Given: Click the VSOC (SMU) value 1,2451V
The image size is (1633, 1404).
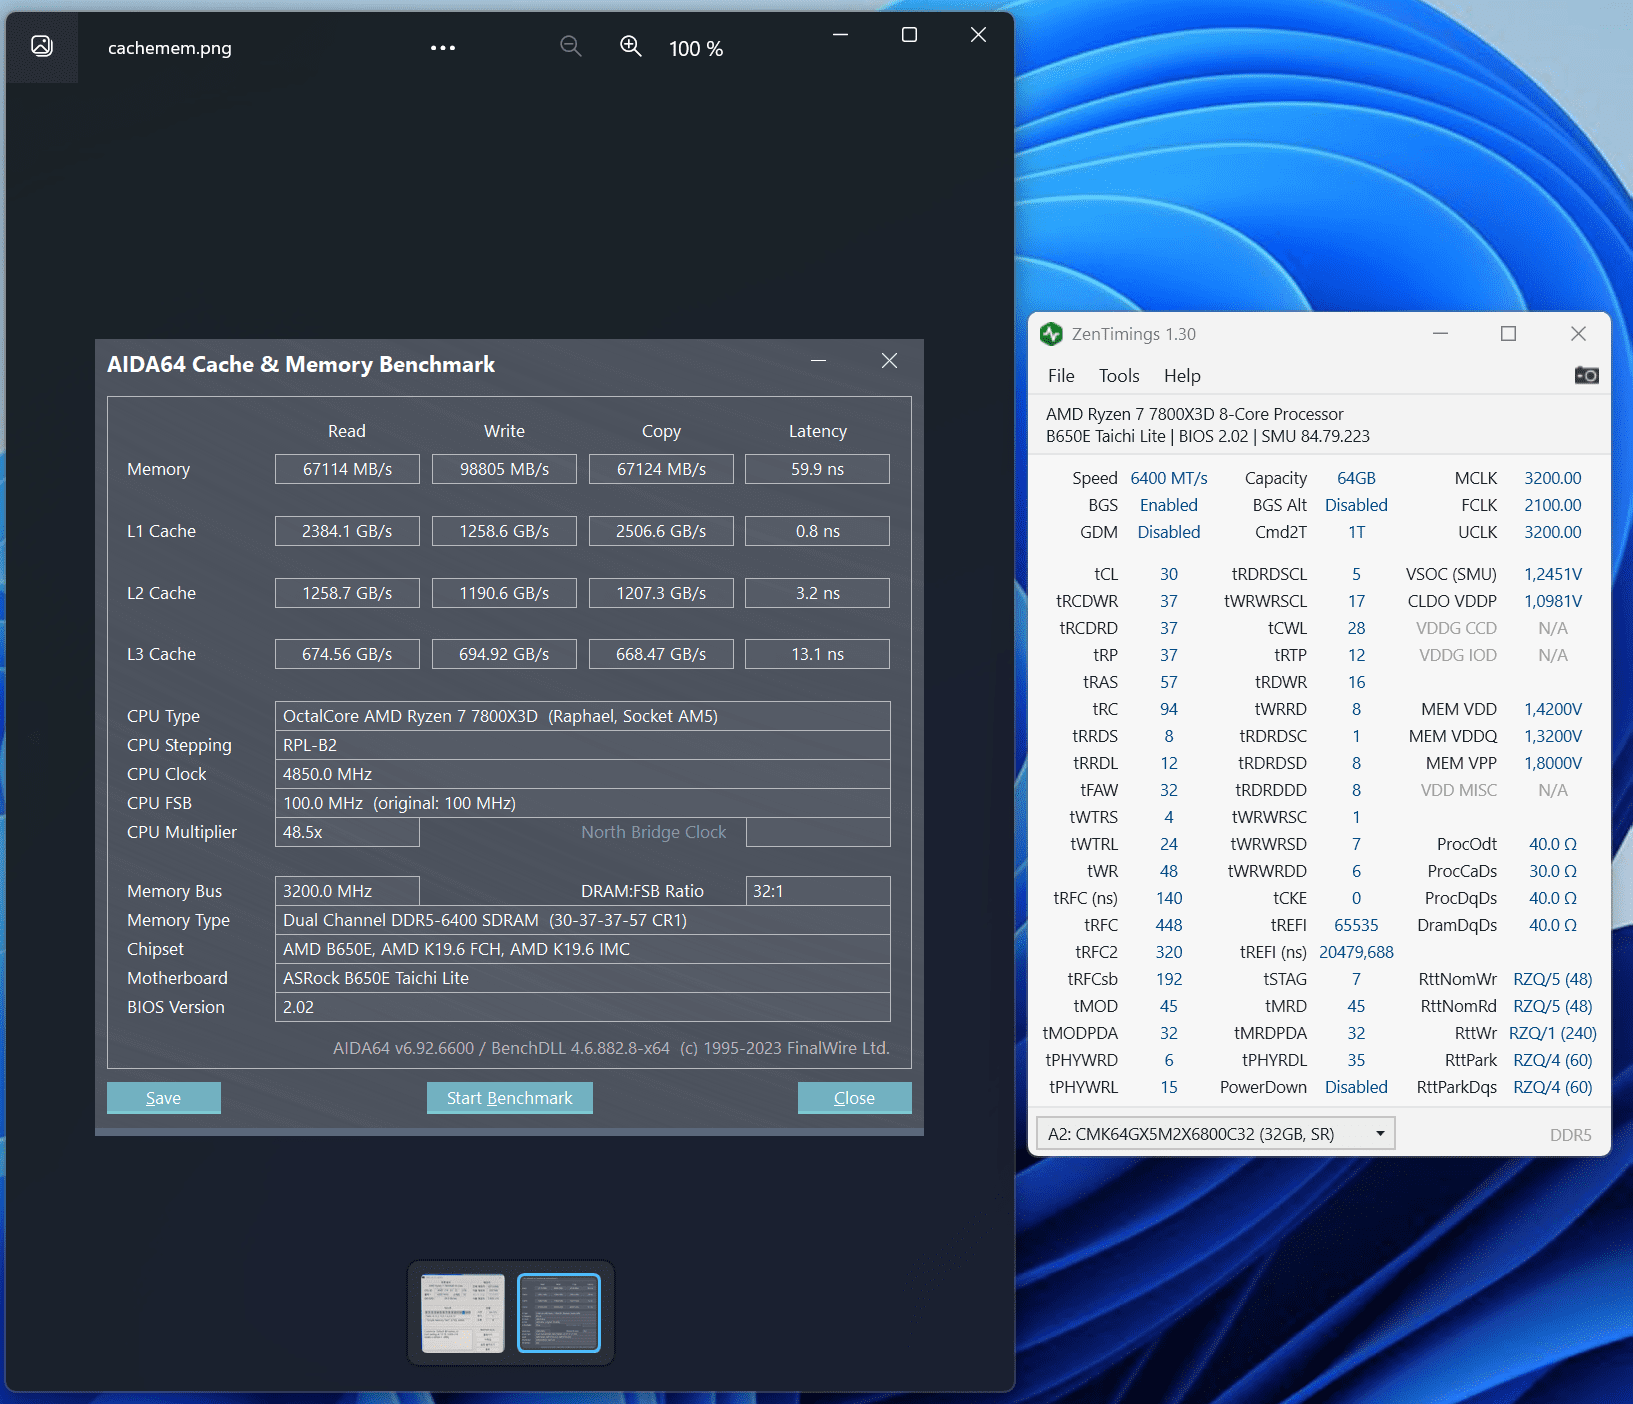Looking at the screenshot, I should (1553, 574).
